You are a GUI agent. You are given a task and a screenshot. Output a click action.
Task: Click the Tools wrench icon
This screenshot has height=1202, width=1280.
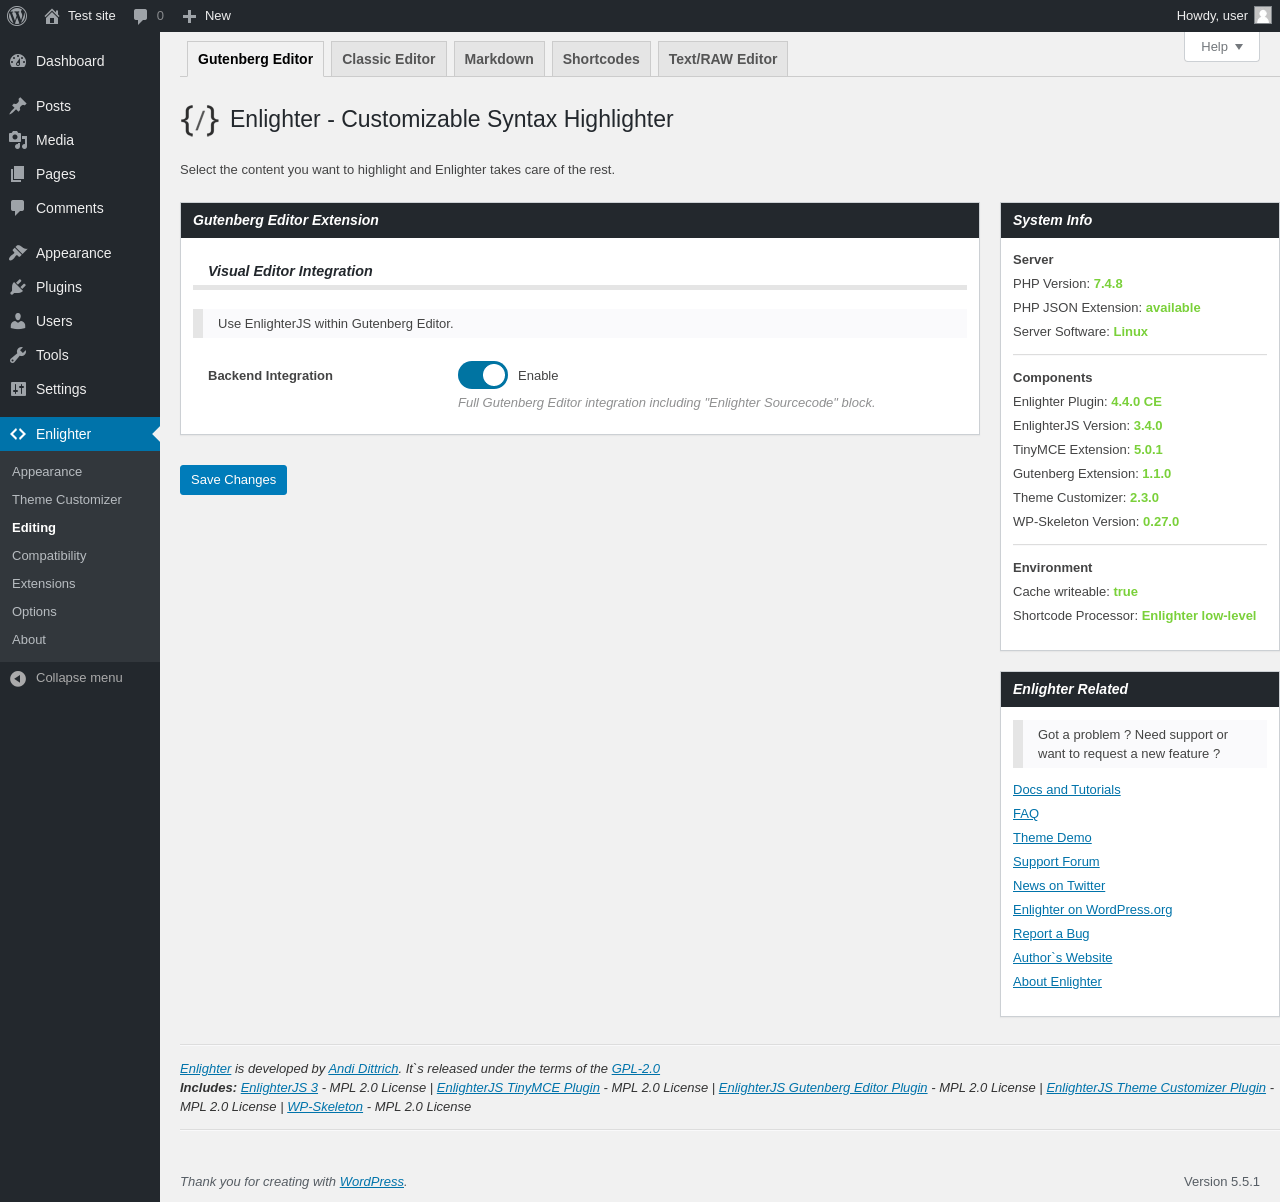(18, 355)
